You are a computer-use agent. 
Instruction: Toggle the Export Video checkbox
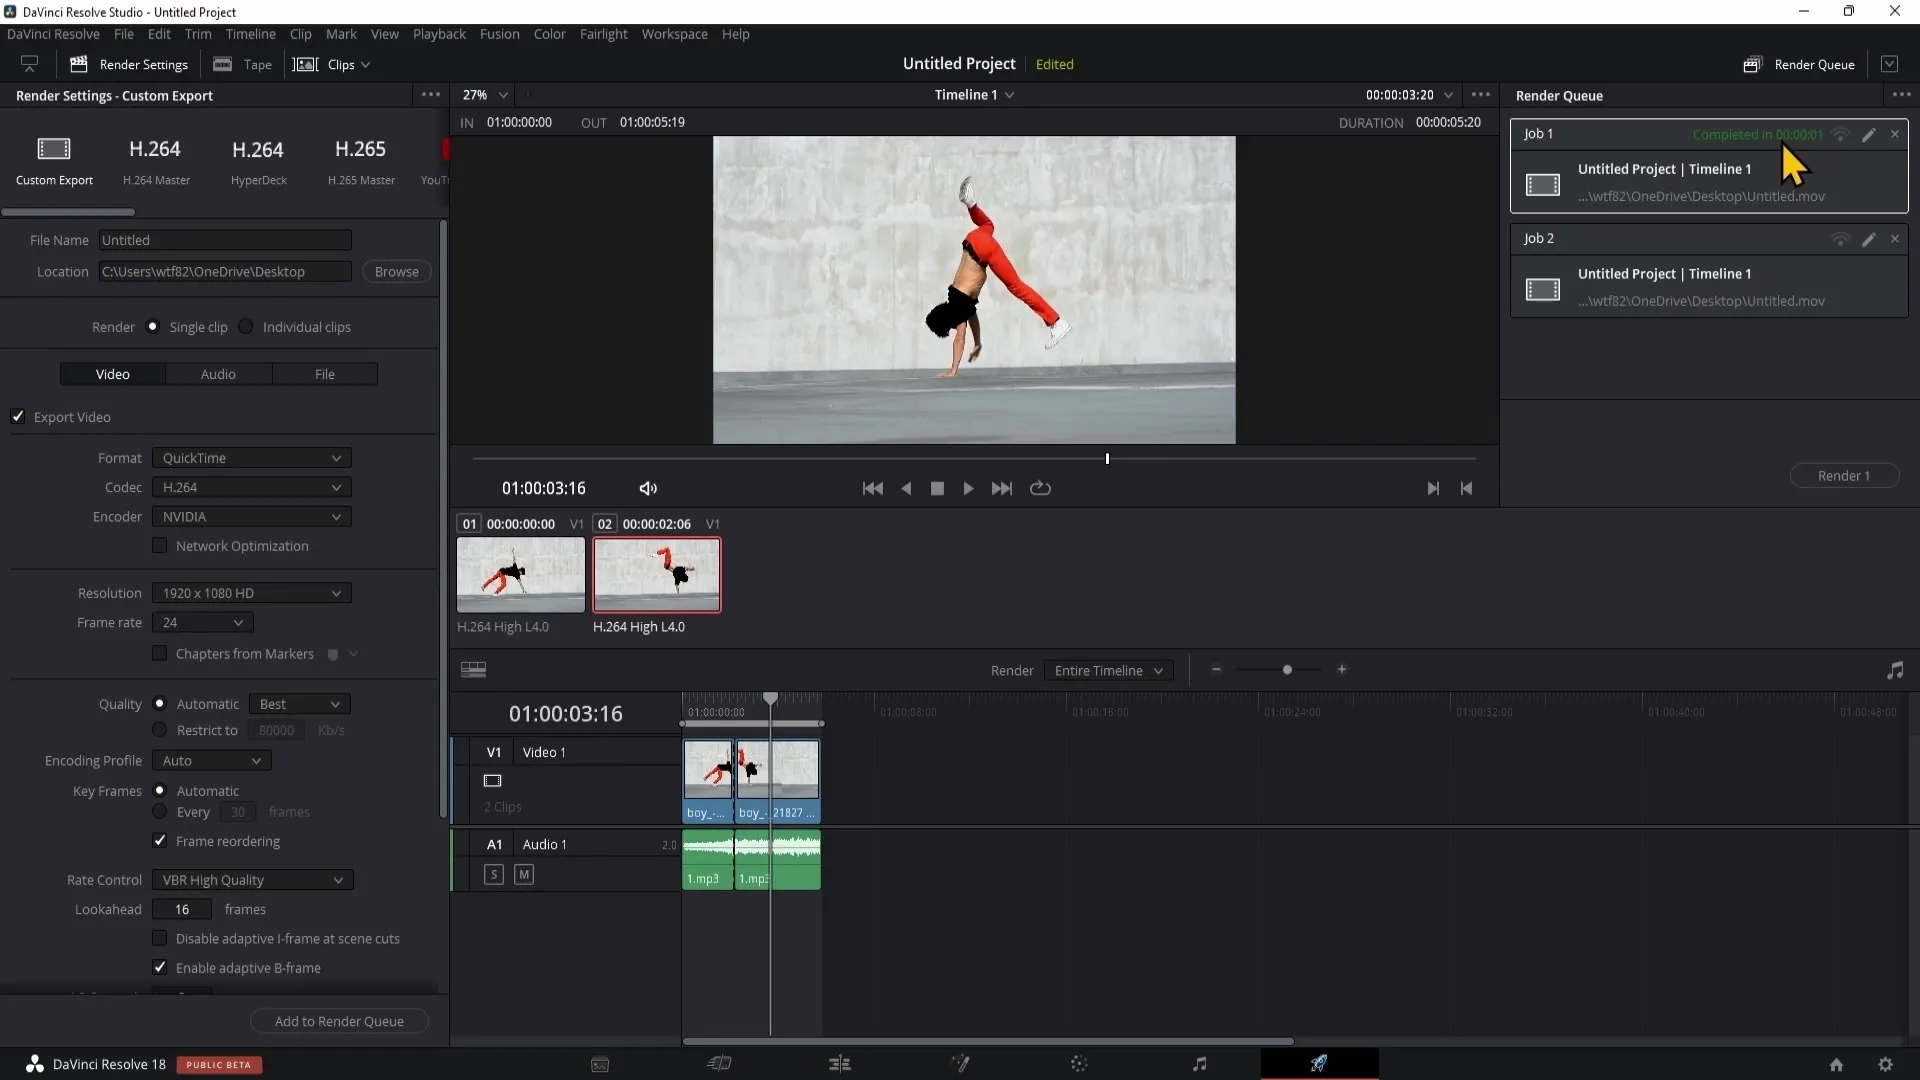(18, 417)
